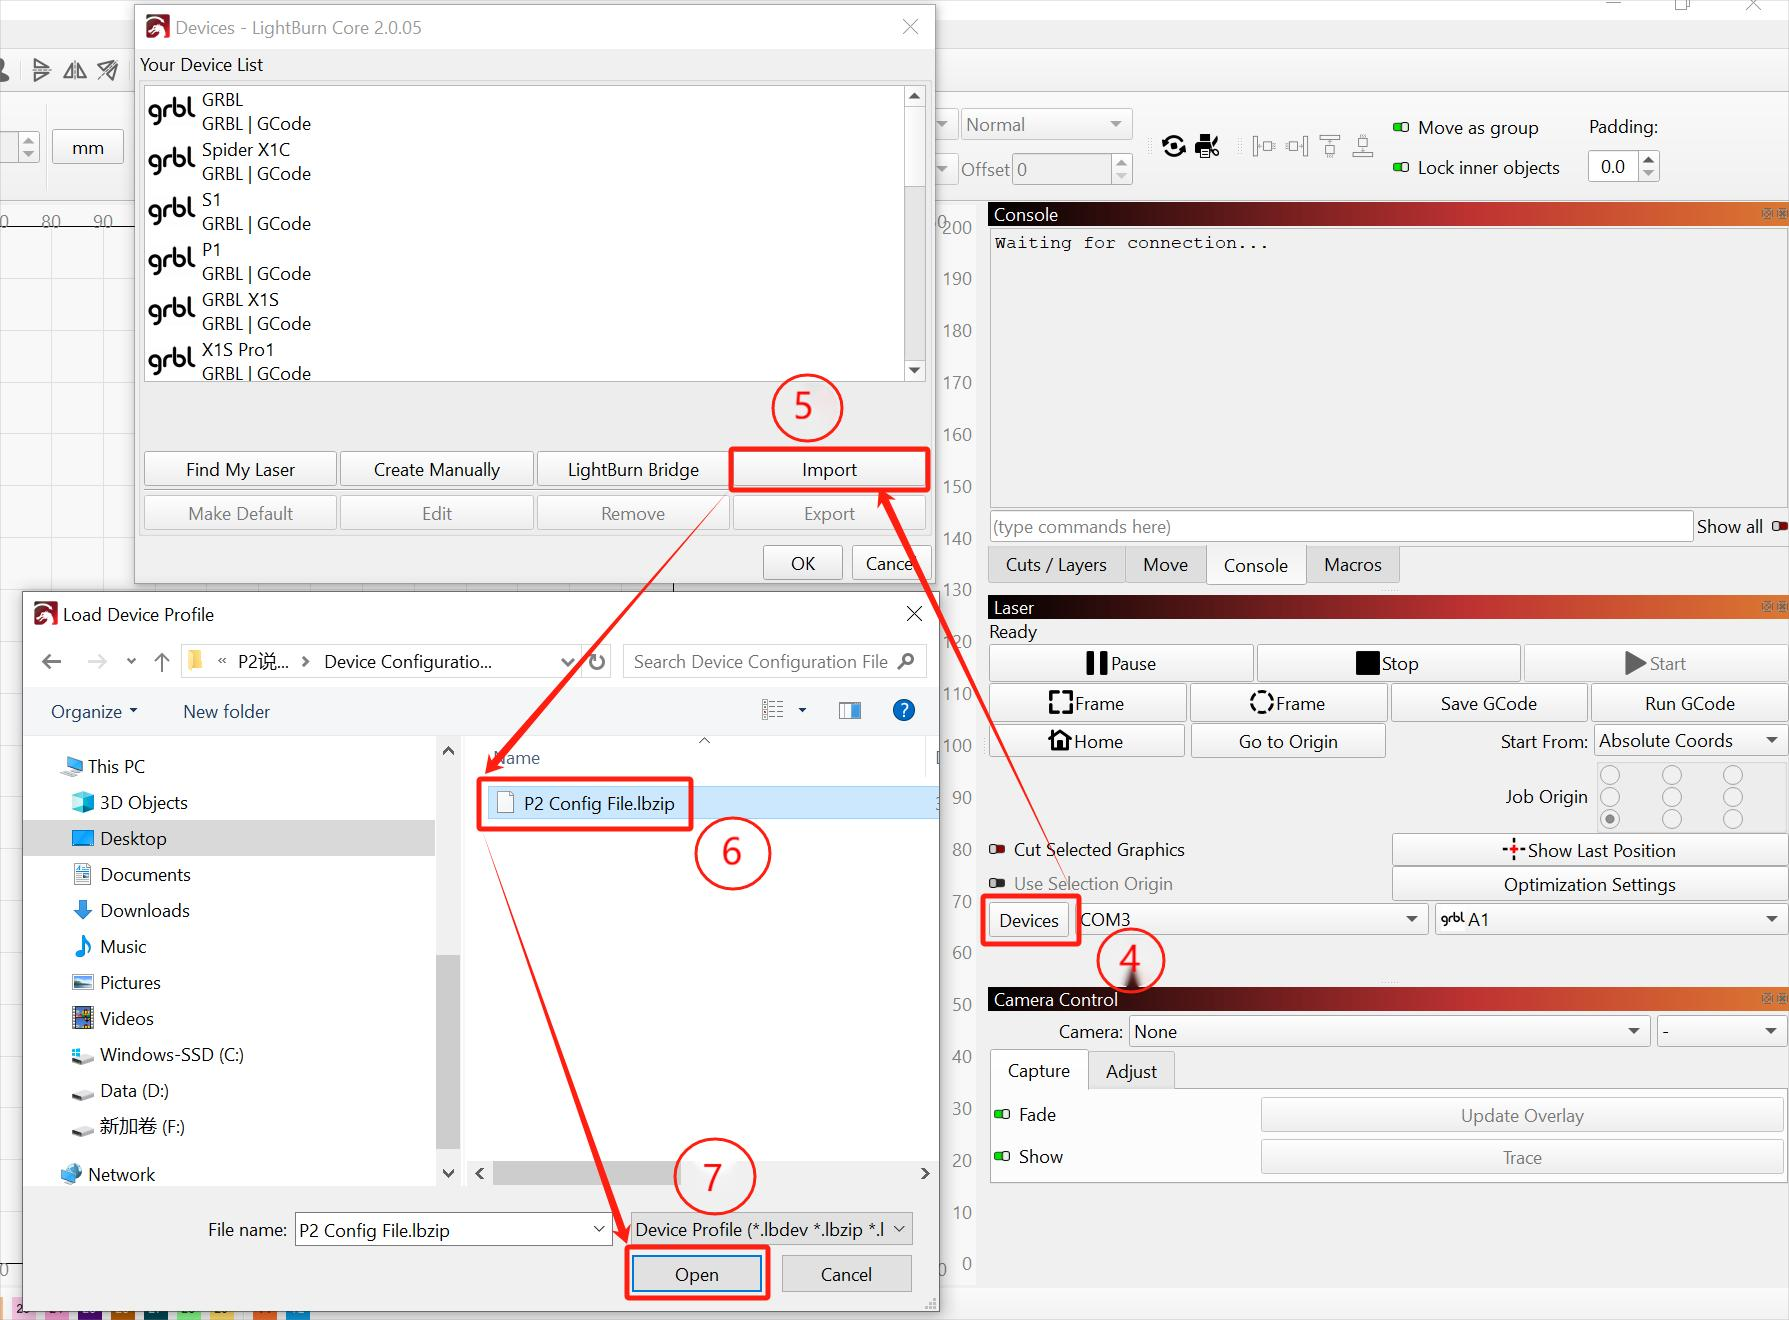
Task: Click the Optimization Settings button
Action: (1589, 884)
